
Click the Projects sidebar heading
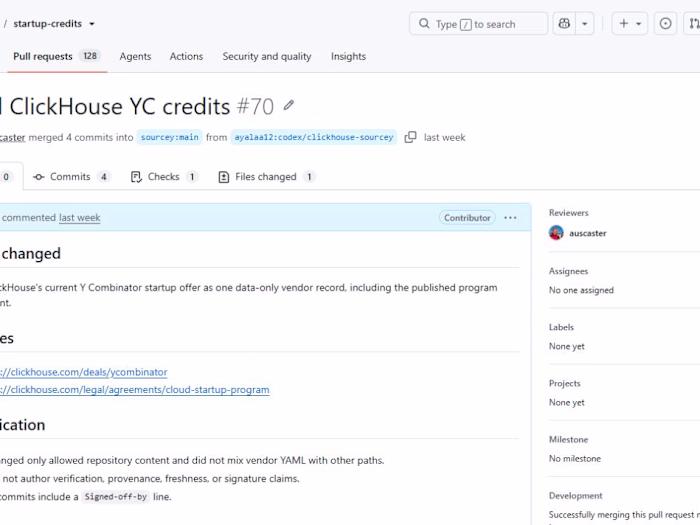click(565, 383)
